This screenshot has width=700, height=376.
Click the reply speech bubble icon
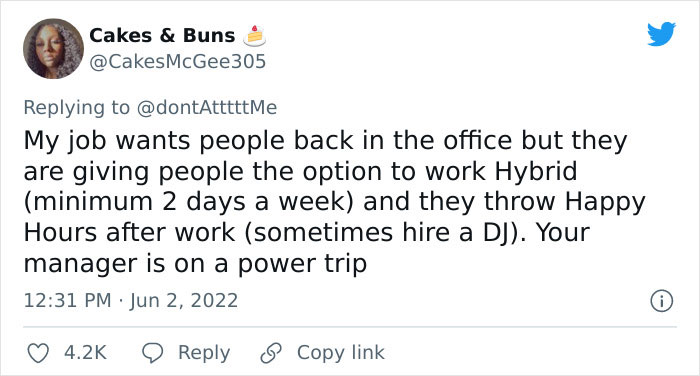pos(152,353)
